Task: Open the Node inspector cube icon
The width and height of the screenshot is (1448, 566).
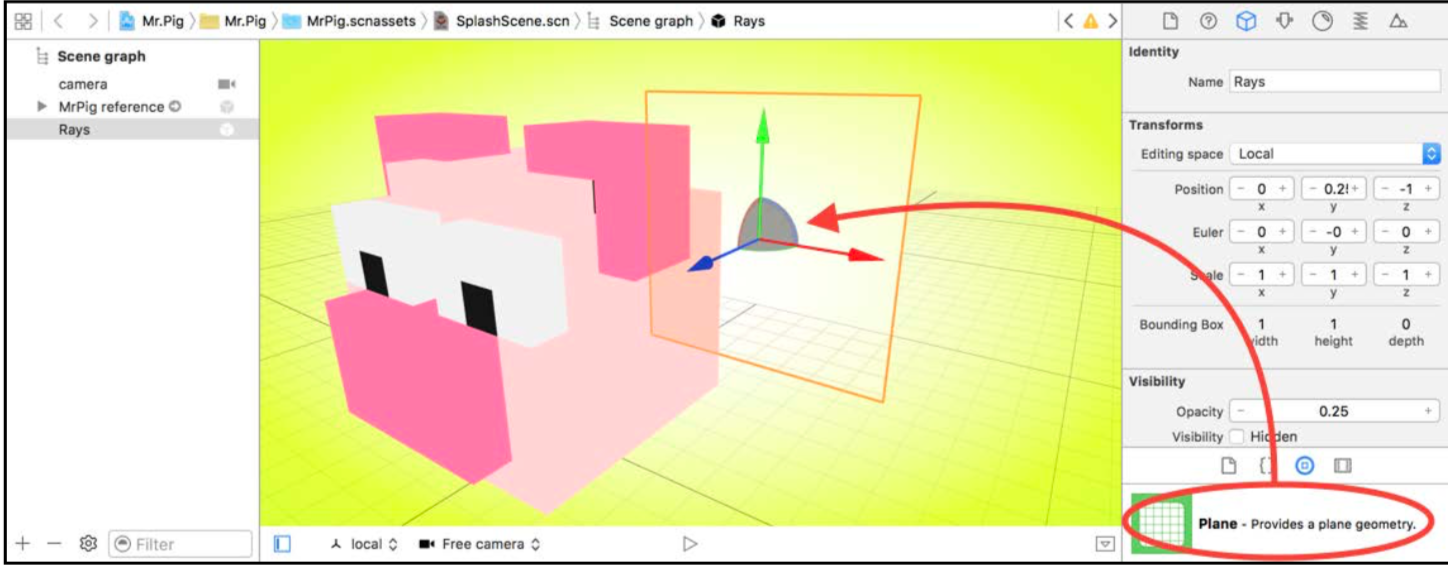Action: point(1246,21)
